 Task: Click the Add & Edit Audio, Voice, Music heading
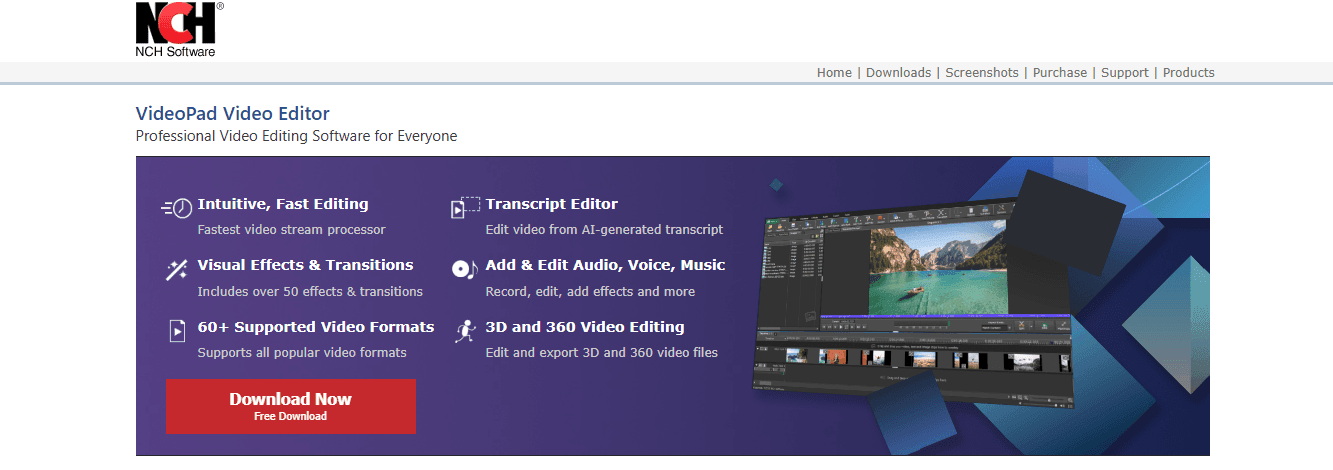point(606,265)
